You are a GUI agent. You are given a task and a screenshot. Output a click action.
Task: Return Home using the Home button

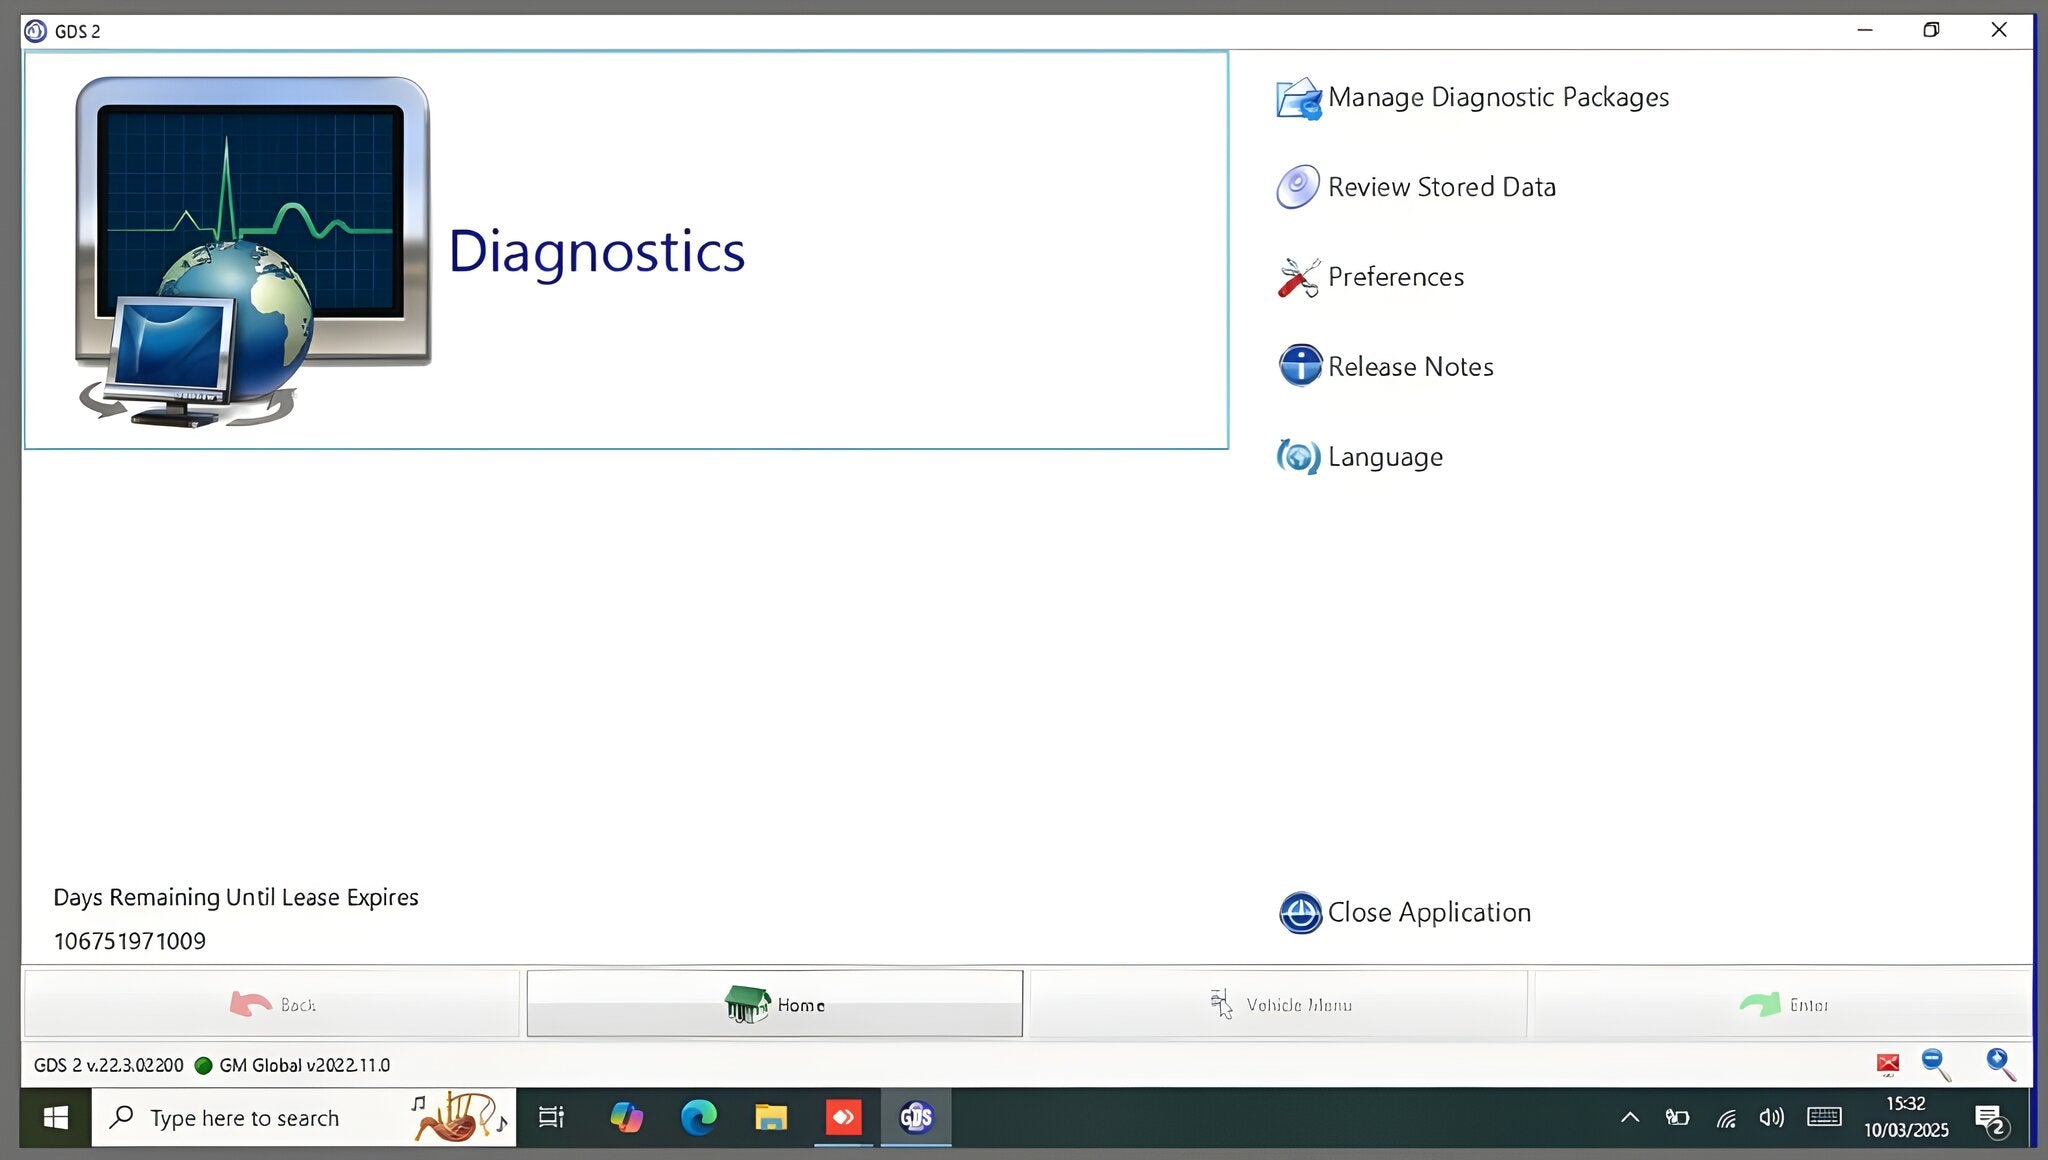coord(775,1003)
